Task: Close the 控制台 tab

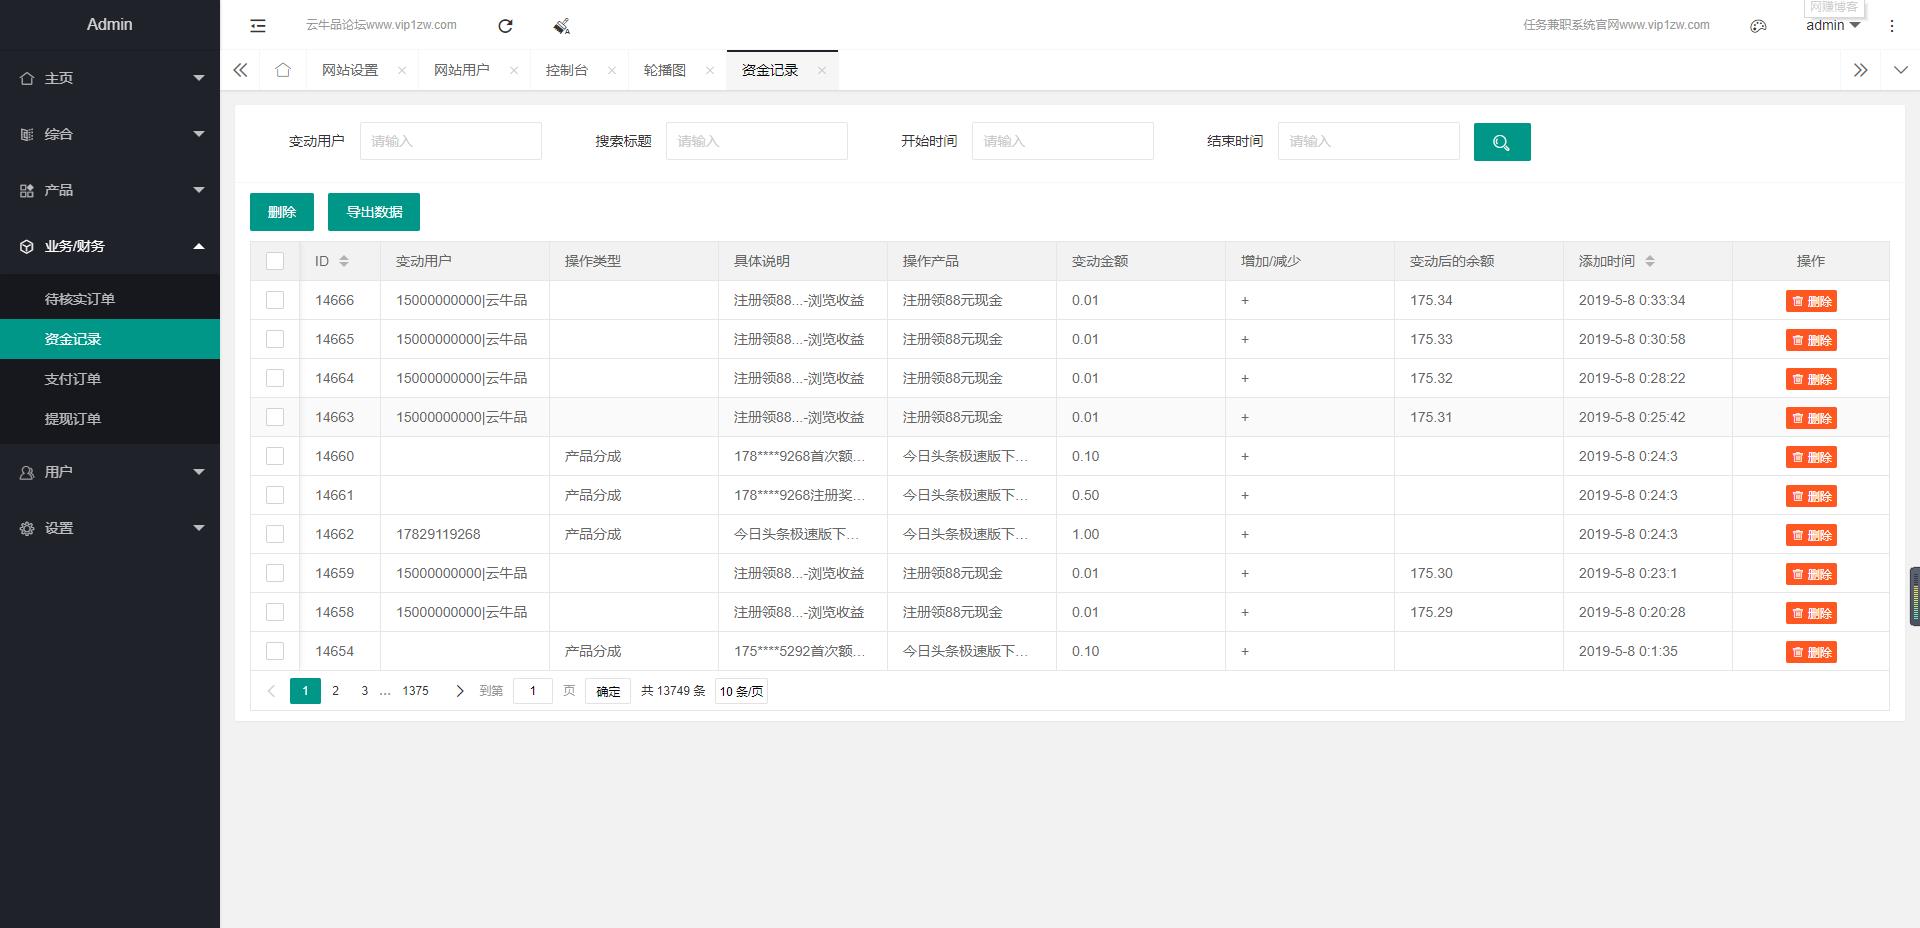Action: pyautogui.click(x=612, y=70)
